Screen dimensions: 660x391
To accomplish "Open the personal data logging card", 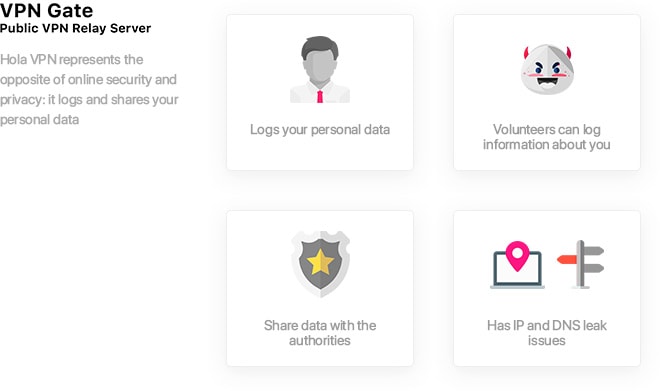I will [320, 92].
